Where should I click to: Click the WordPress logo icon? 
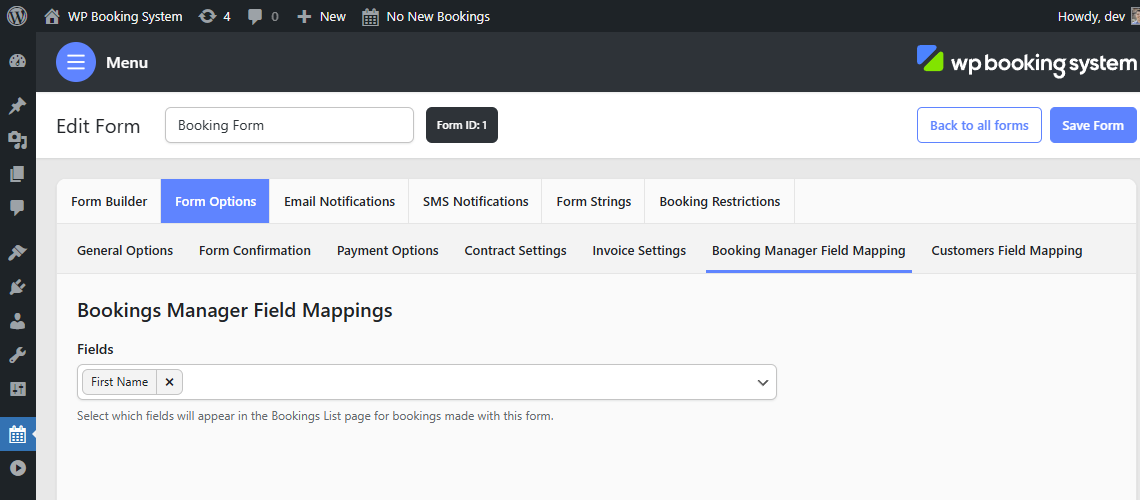click(17, 16)
